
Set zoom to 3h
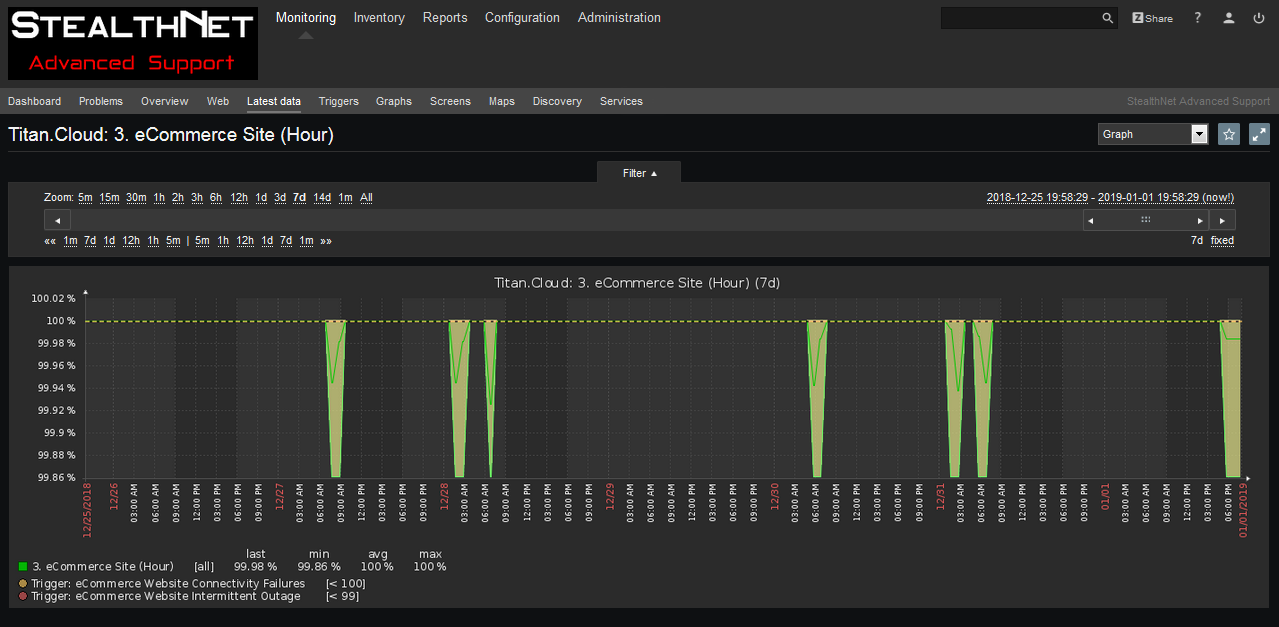(197, 198)
